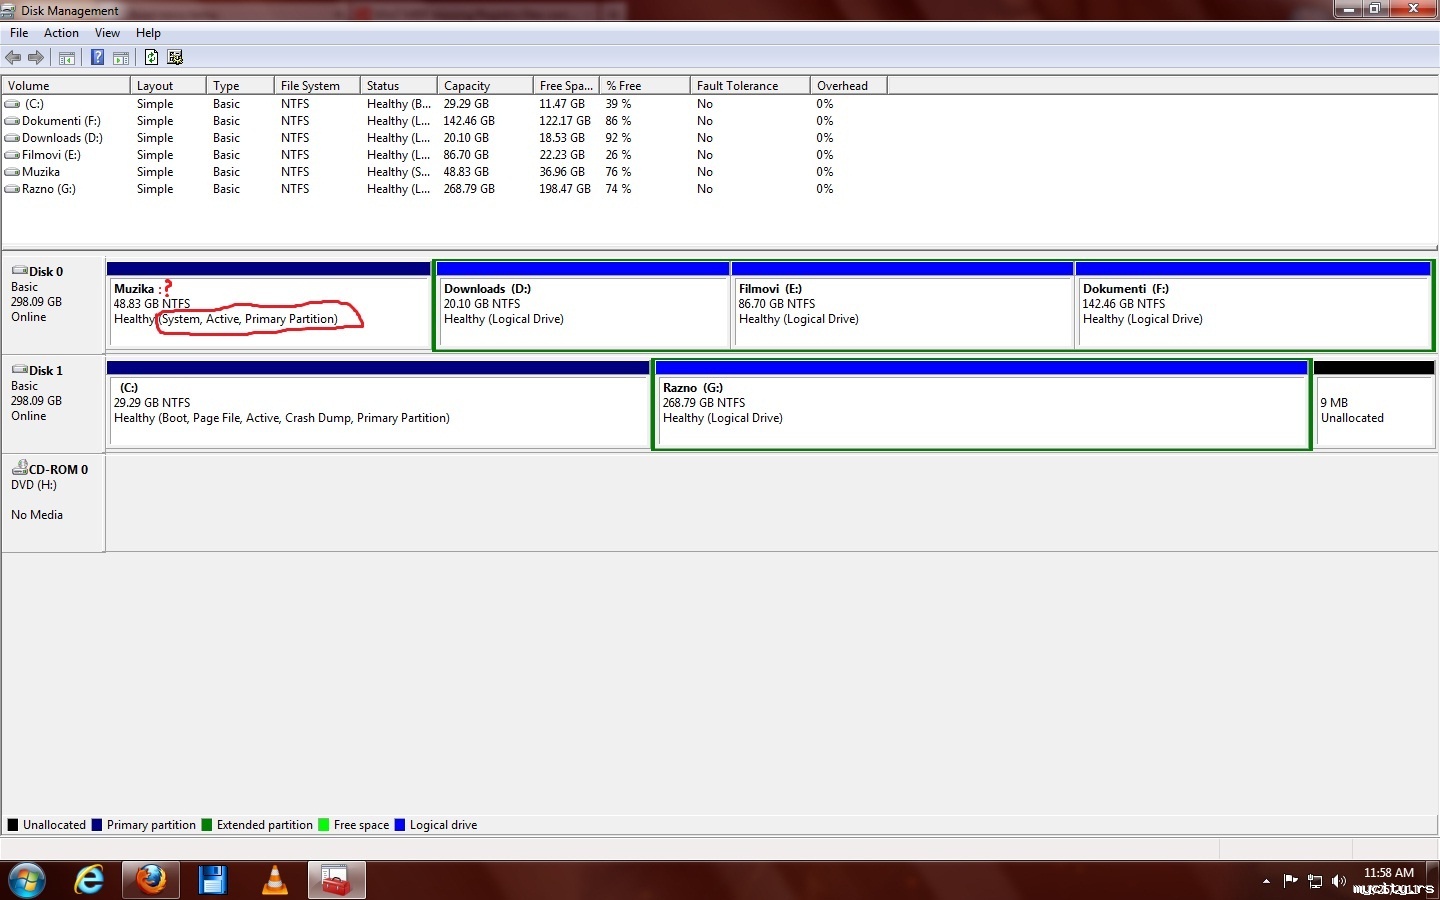Screen dimensions: 1440x900
Task: Click the drive icon beside Razno (G:) in the list
Action: pyautogui.click(x=13, y=189)
